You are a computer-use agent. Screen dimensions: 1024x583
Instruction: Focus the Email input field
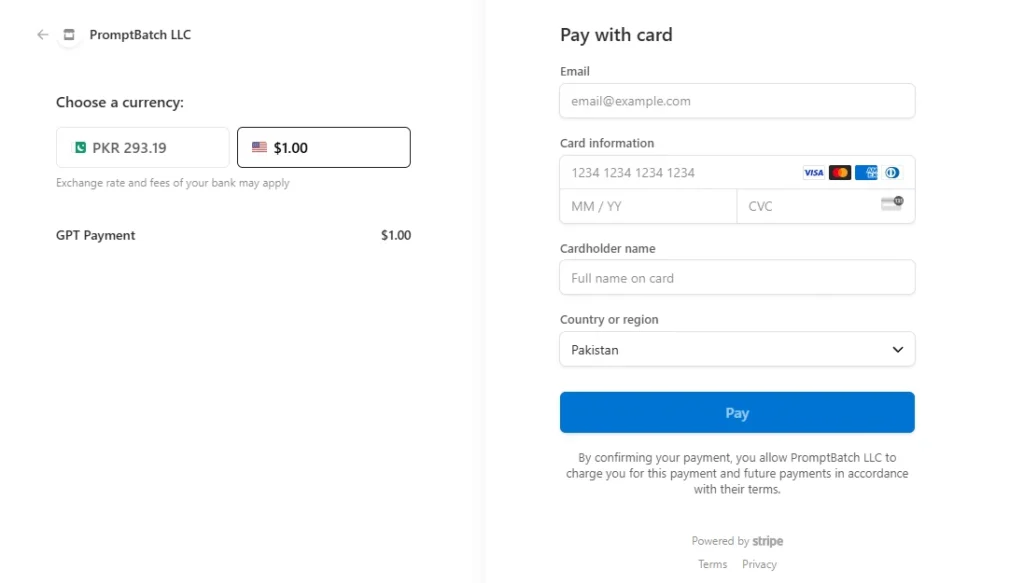737,101
